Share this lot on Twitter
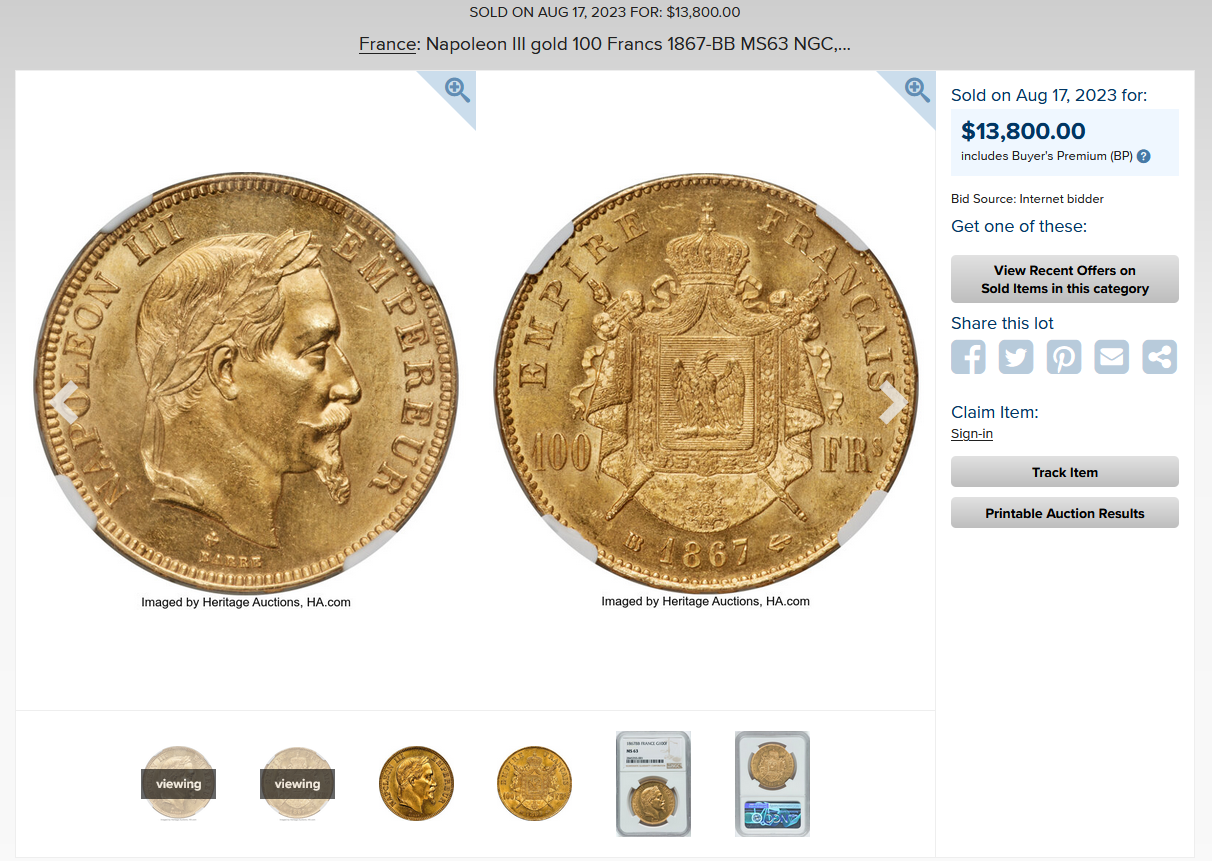1212x861 pixels. coord(1016,357)
